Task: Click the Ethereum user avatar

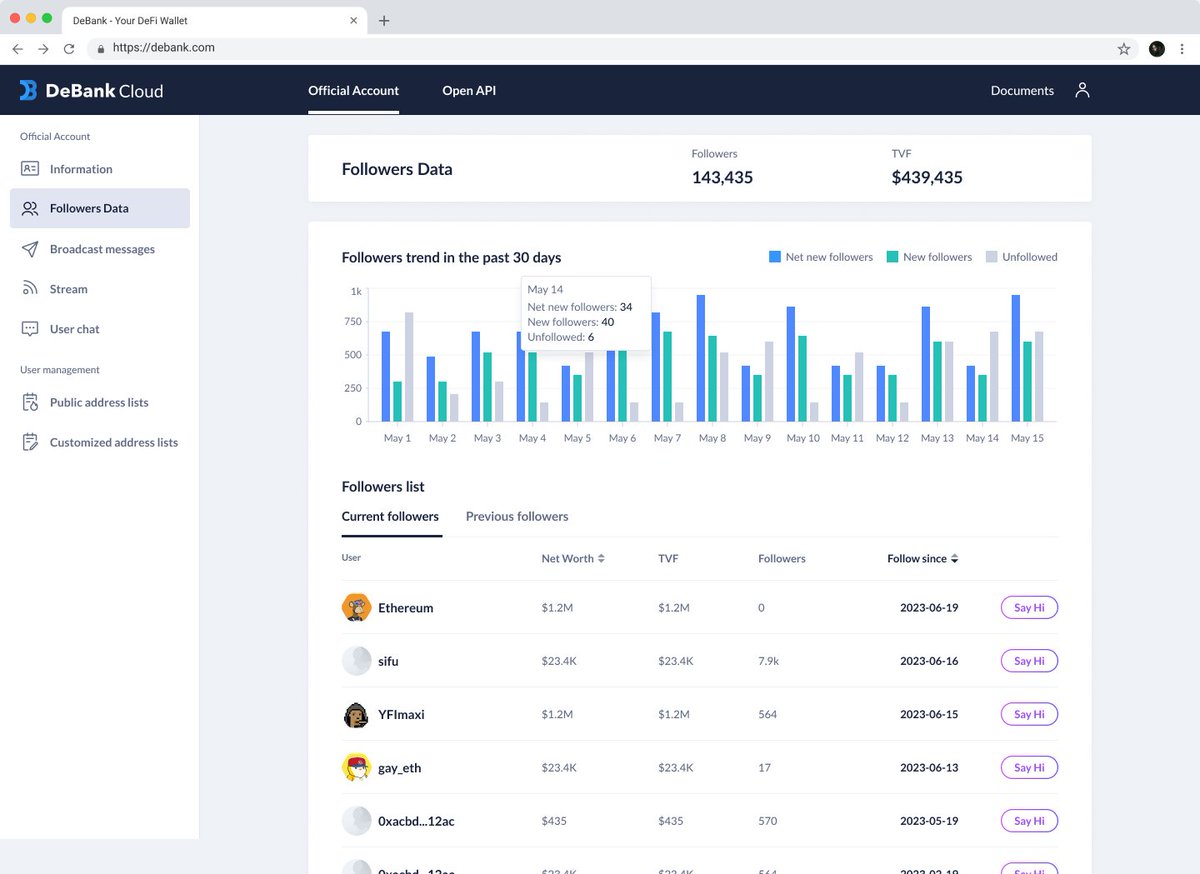Action: tap(356, 608)
